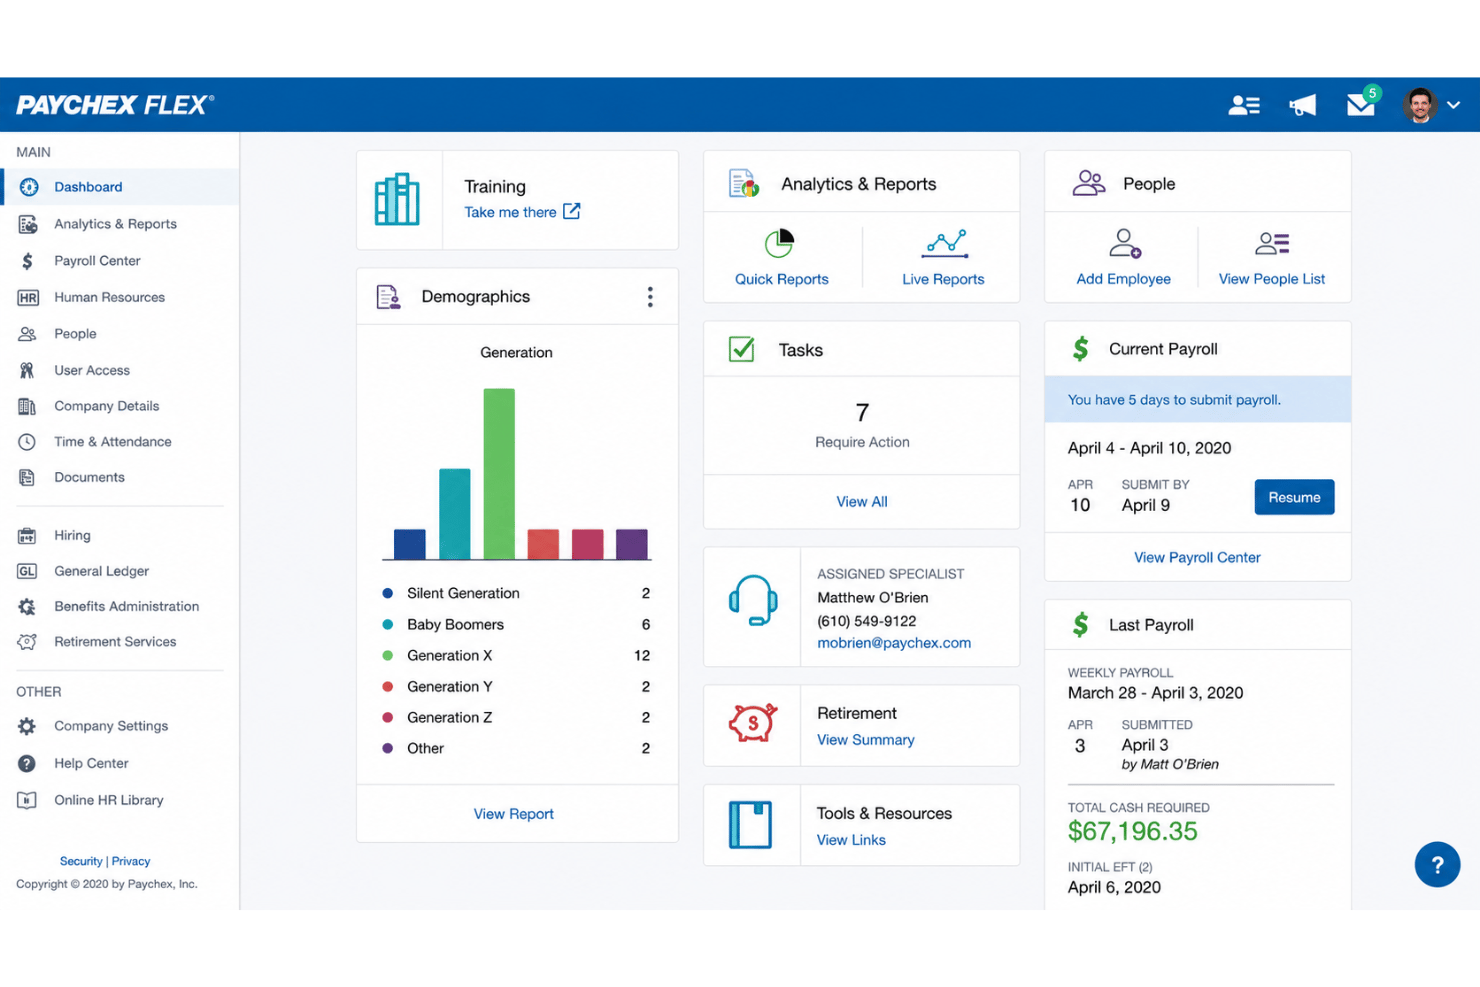Viewport: 1480px width, 987px height.
Task: Click the 5 days to submit payroll notice
Action: [1198, 400]
